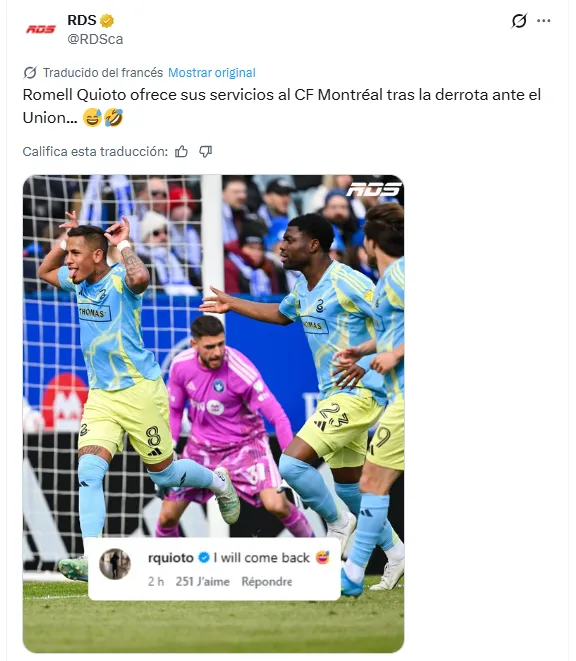Click the tweet text about Romell Quioto
The width and height of the screenshot is (576, 661).
pos(282,106)
